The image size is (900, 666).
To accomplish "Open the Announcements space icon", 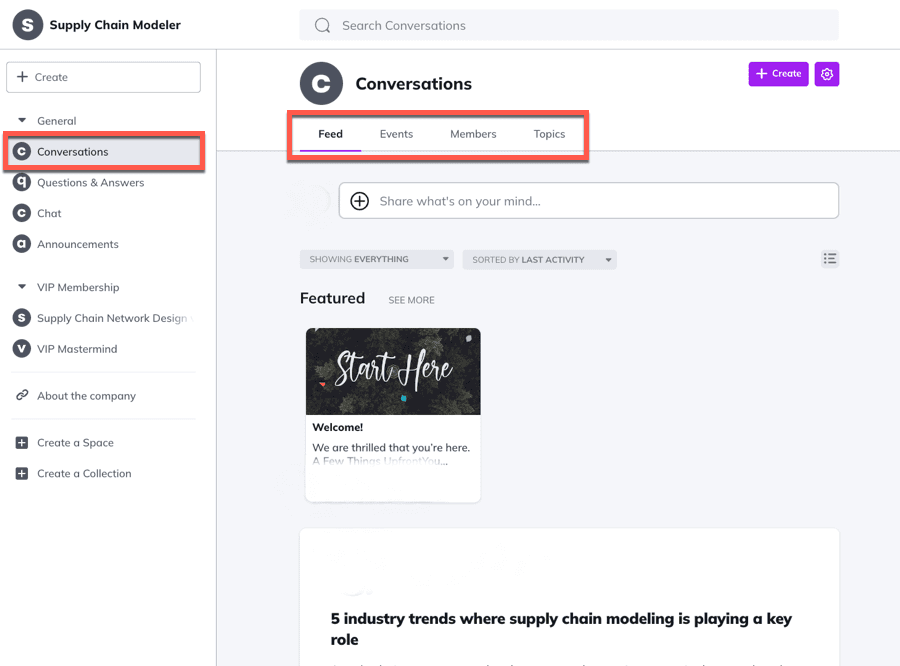I will (21, 244).
